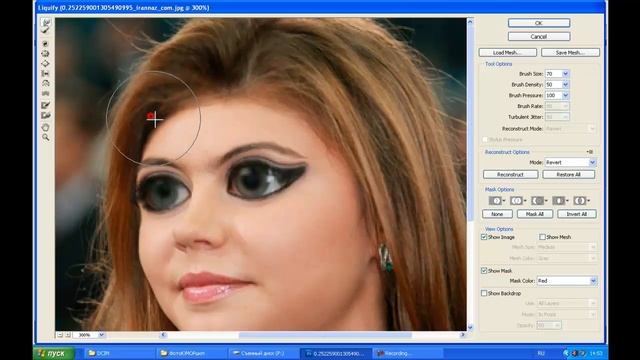Select the Mirror tool
The image size is (640, 360).
[46, 84]
